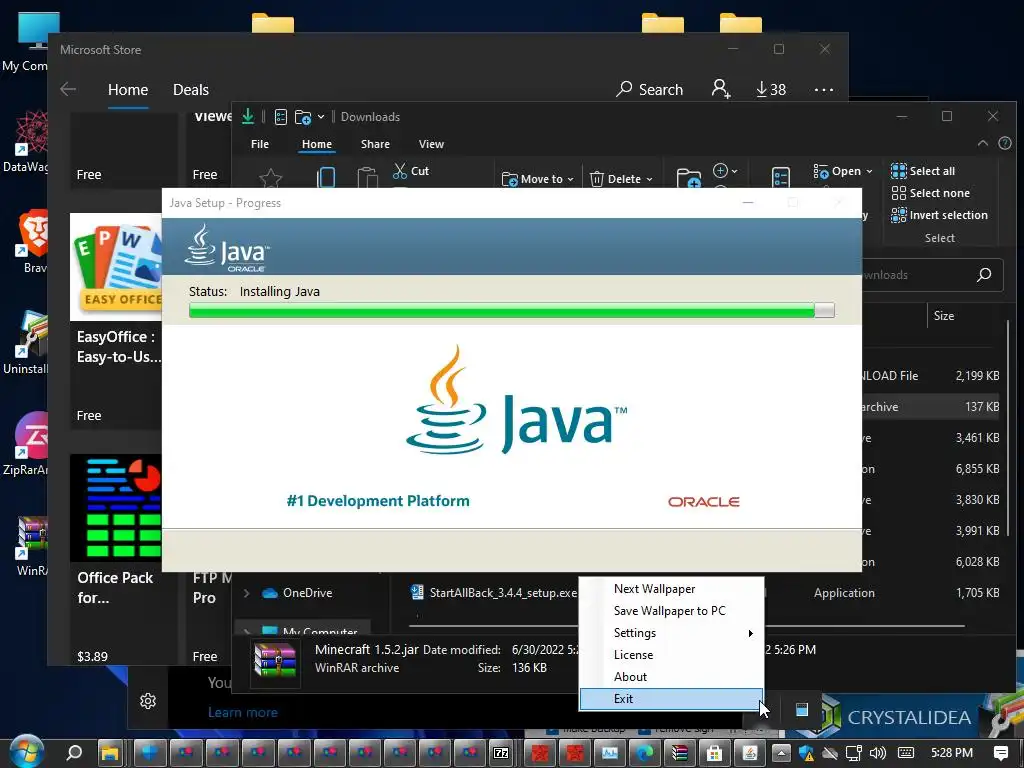Choose Save Wallpaper to PC
Viewport: 1024px width, 768px height.
pos(671,611)
